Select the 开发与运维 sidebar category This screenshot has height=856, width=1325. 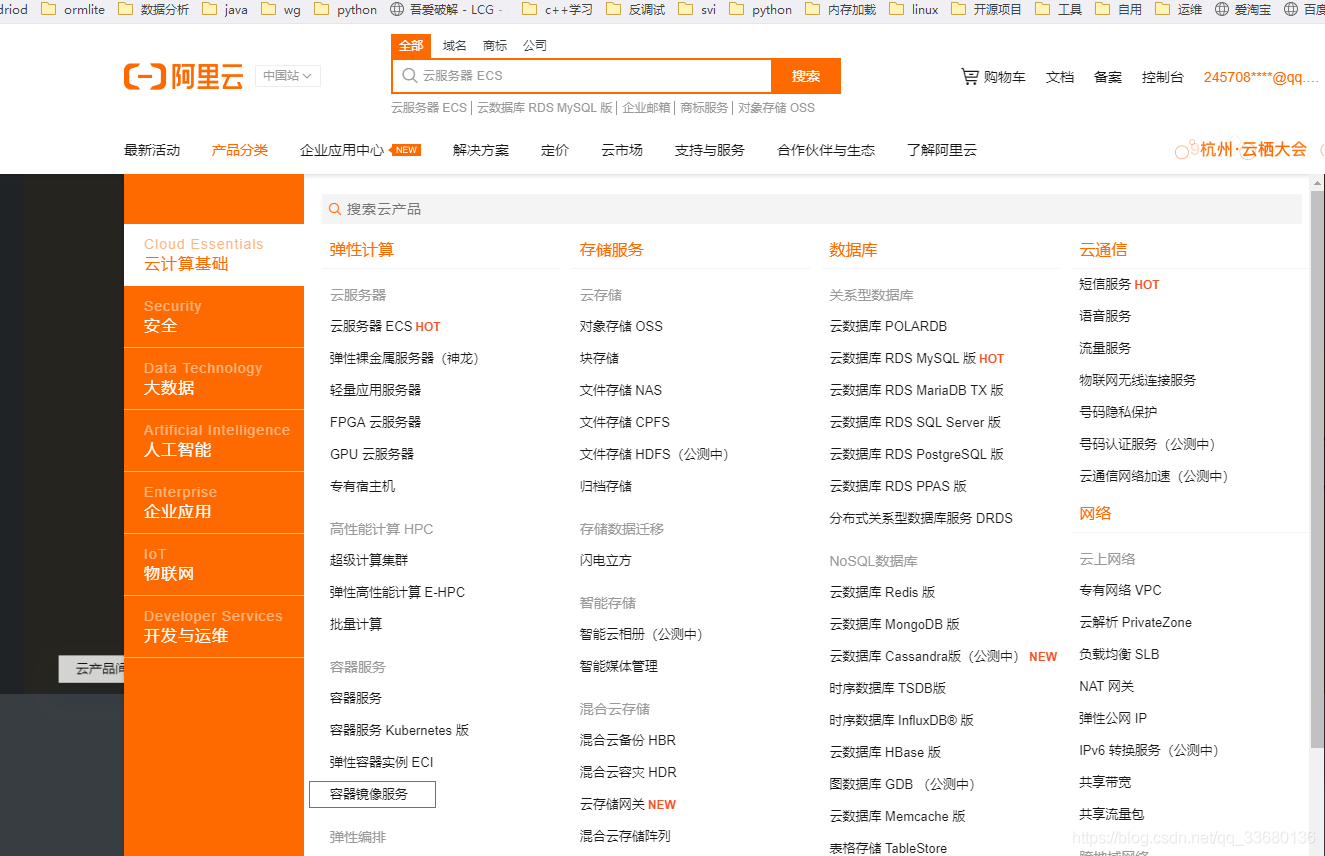click(214, 626)
